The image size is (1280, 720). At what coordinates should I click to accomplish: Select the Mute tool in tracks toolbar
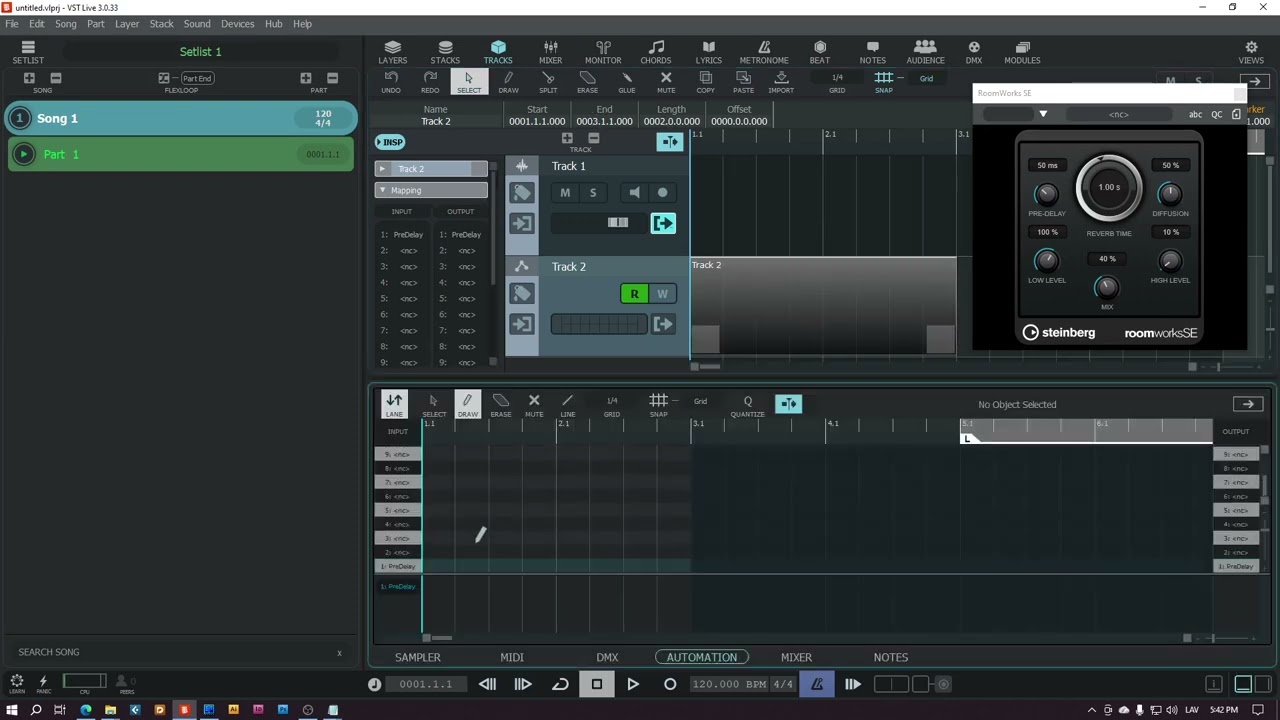pyautogui.click(x=666, y=83)
